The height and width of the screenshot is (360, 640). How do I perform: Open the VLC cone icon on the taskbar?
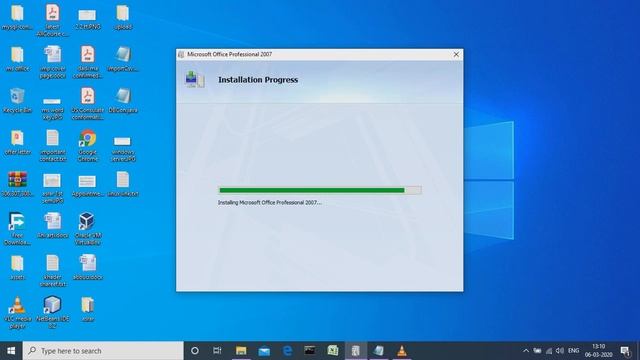click(x=402, y=351)
